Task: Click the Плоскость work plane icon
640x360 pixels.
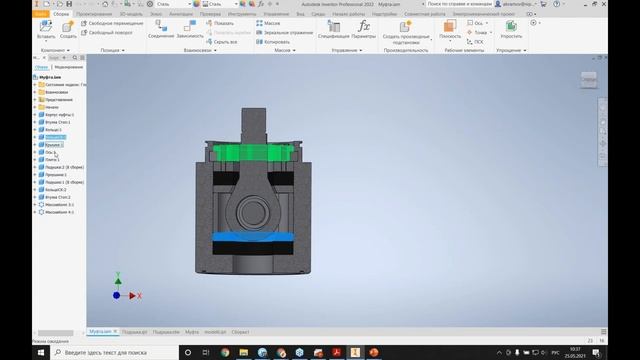Action: [x=449, y=26]
